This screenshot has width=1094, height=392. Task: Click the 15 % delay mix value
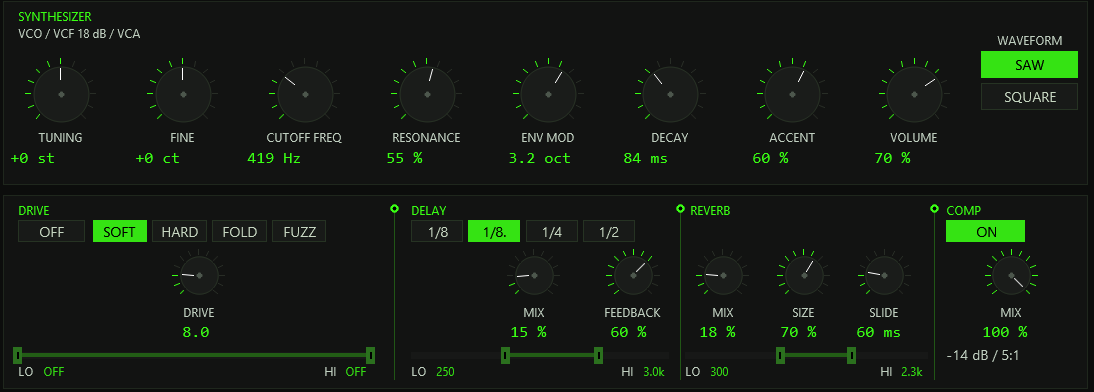pos(528,332)
